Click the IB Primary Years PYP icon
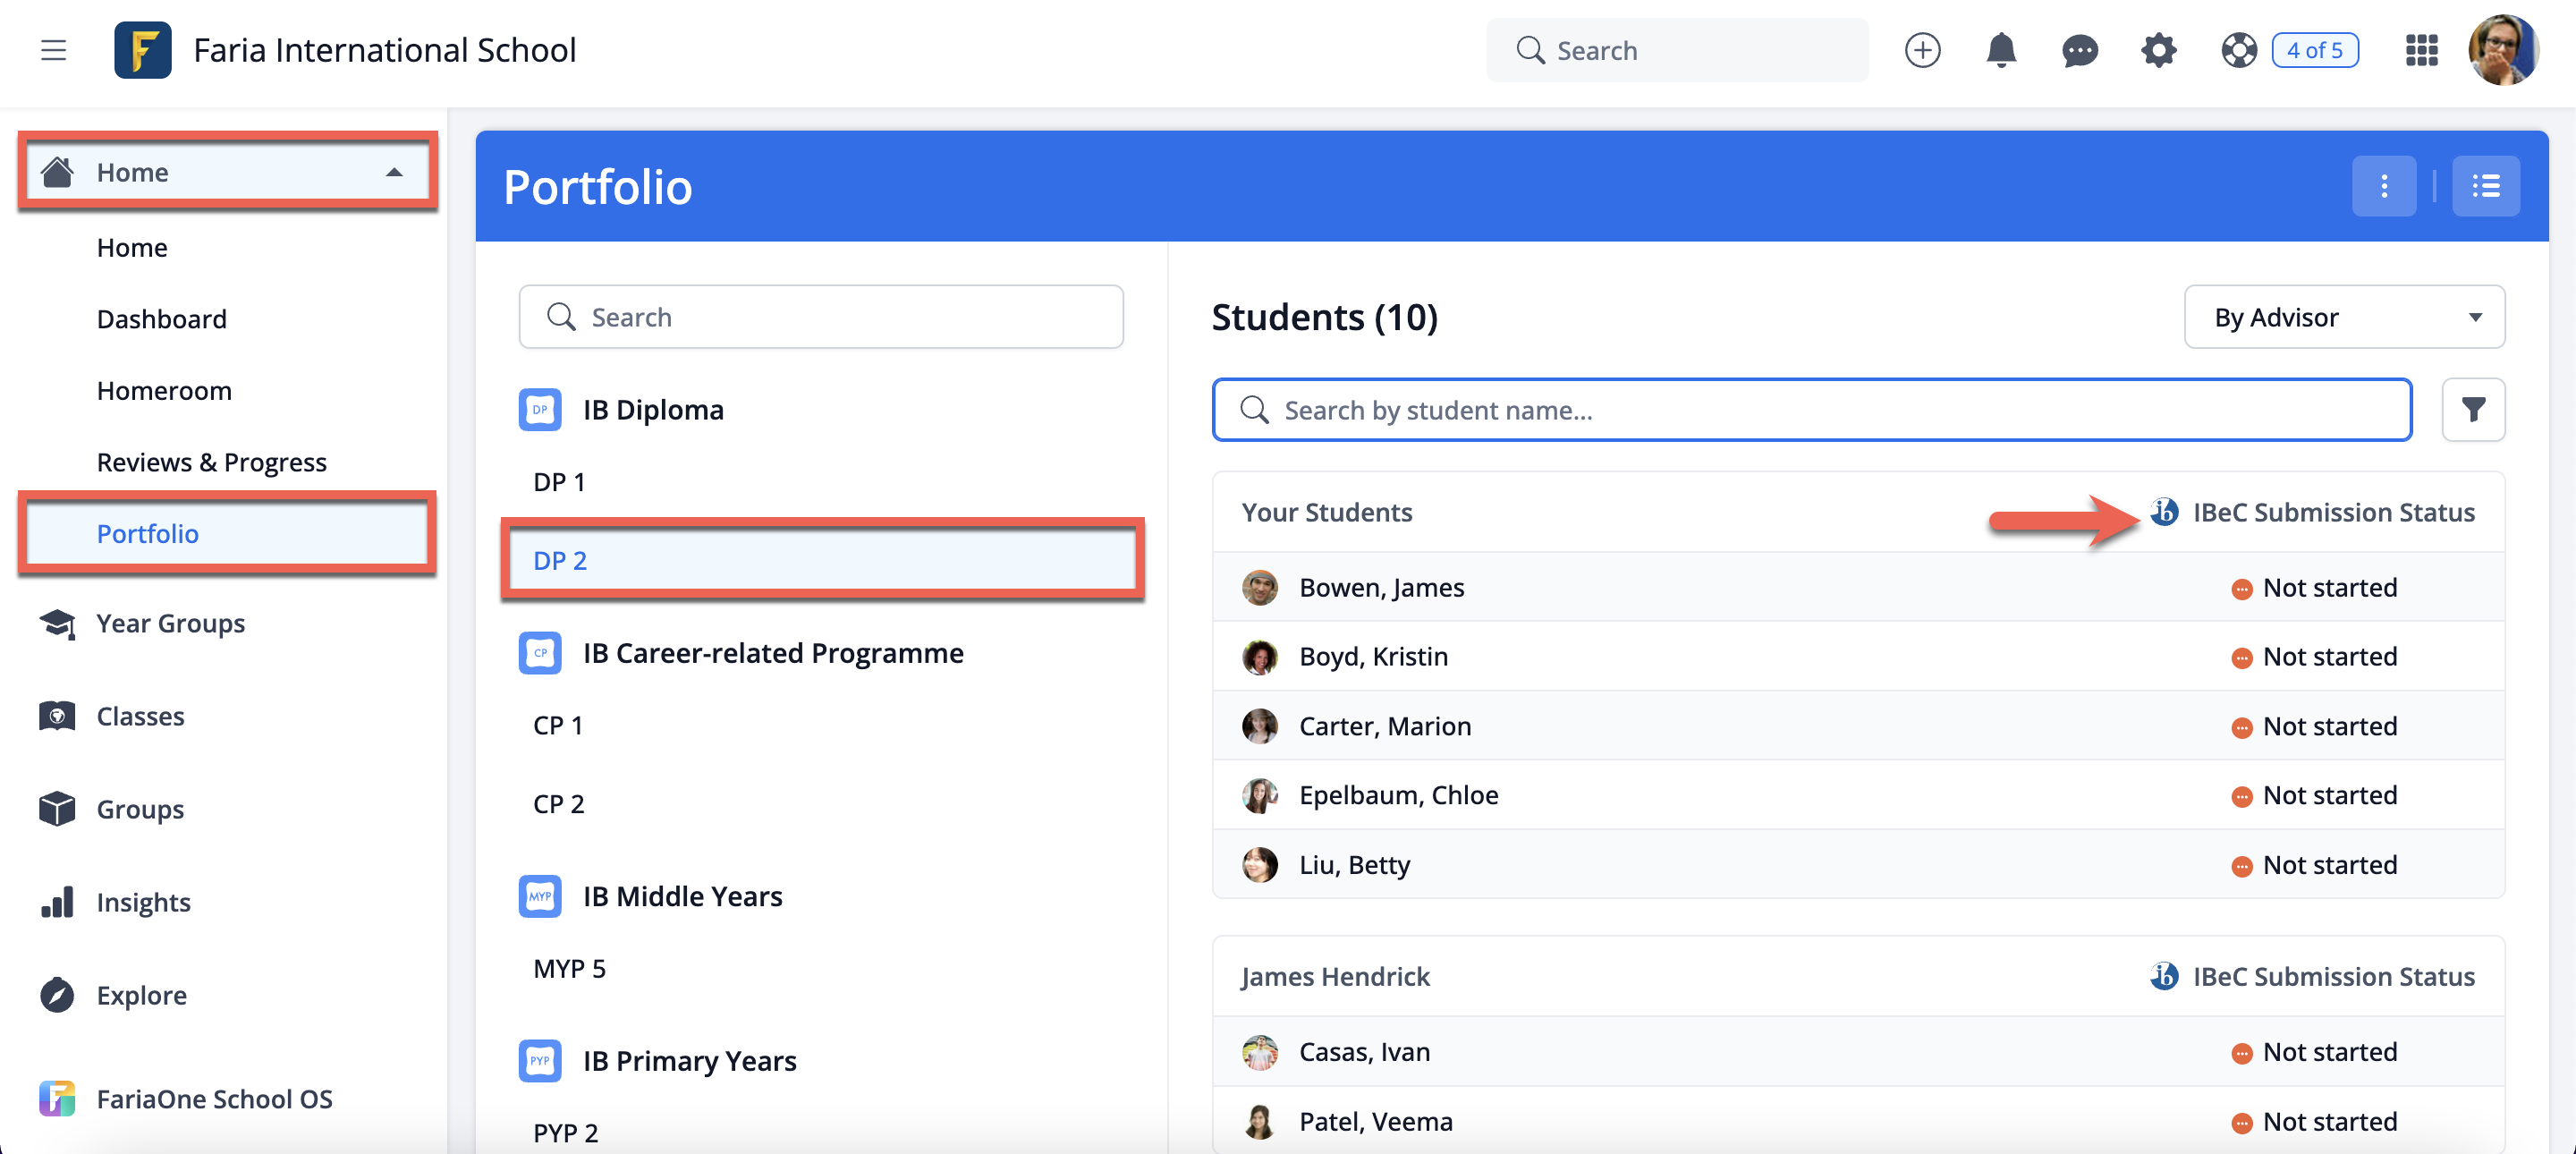The width and height of the screenshot is (2576, 1154). click(x=540, y=1060)
